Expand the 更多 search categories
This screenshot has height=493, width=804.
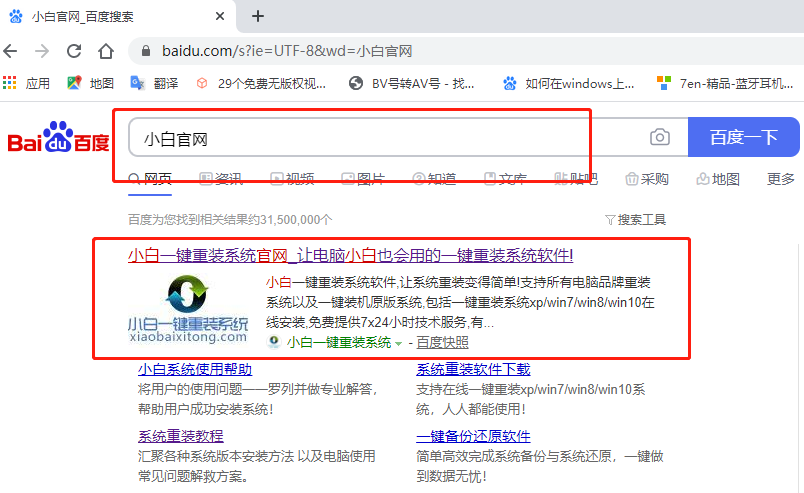click(780, 179)
